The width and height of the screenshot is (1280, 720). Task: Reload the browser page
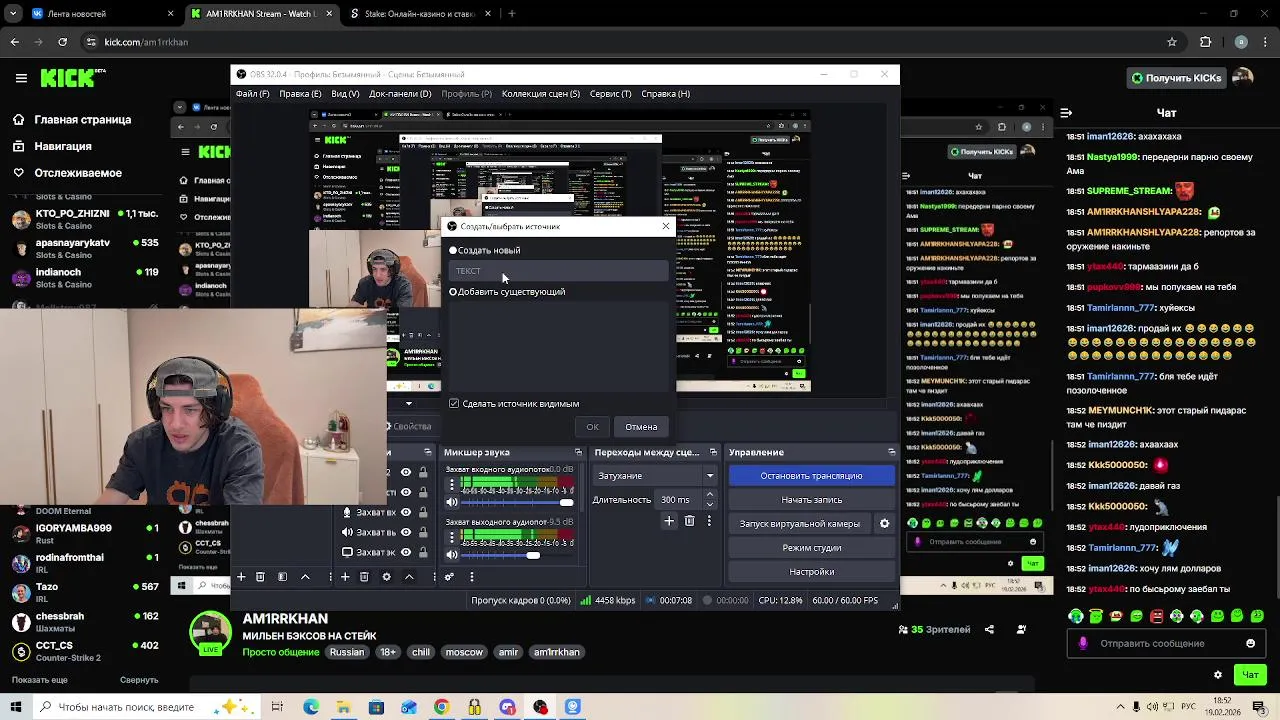point(62,42)
